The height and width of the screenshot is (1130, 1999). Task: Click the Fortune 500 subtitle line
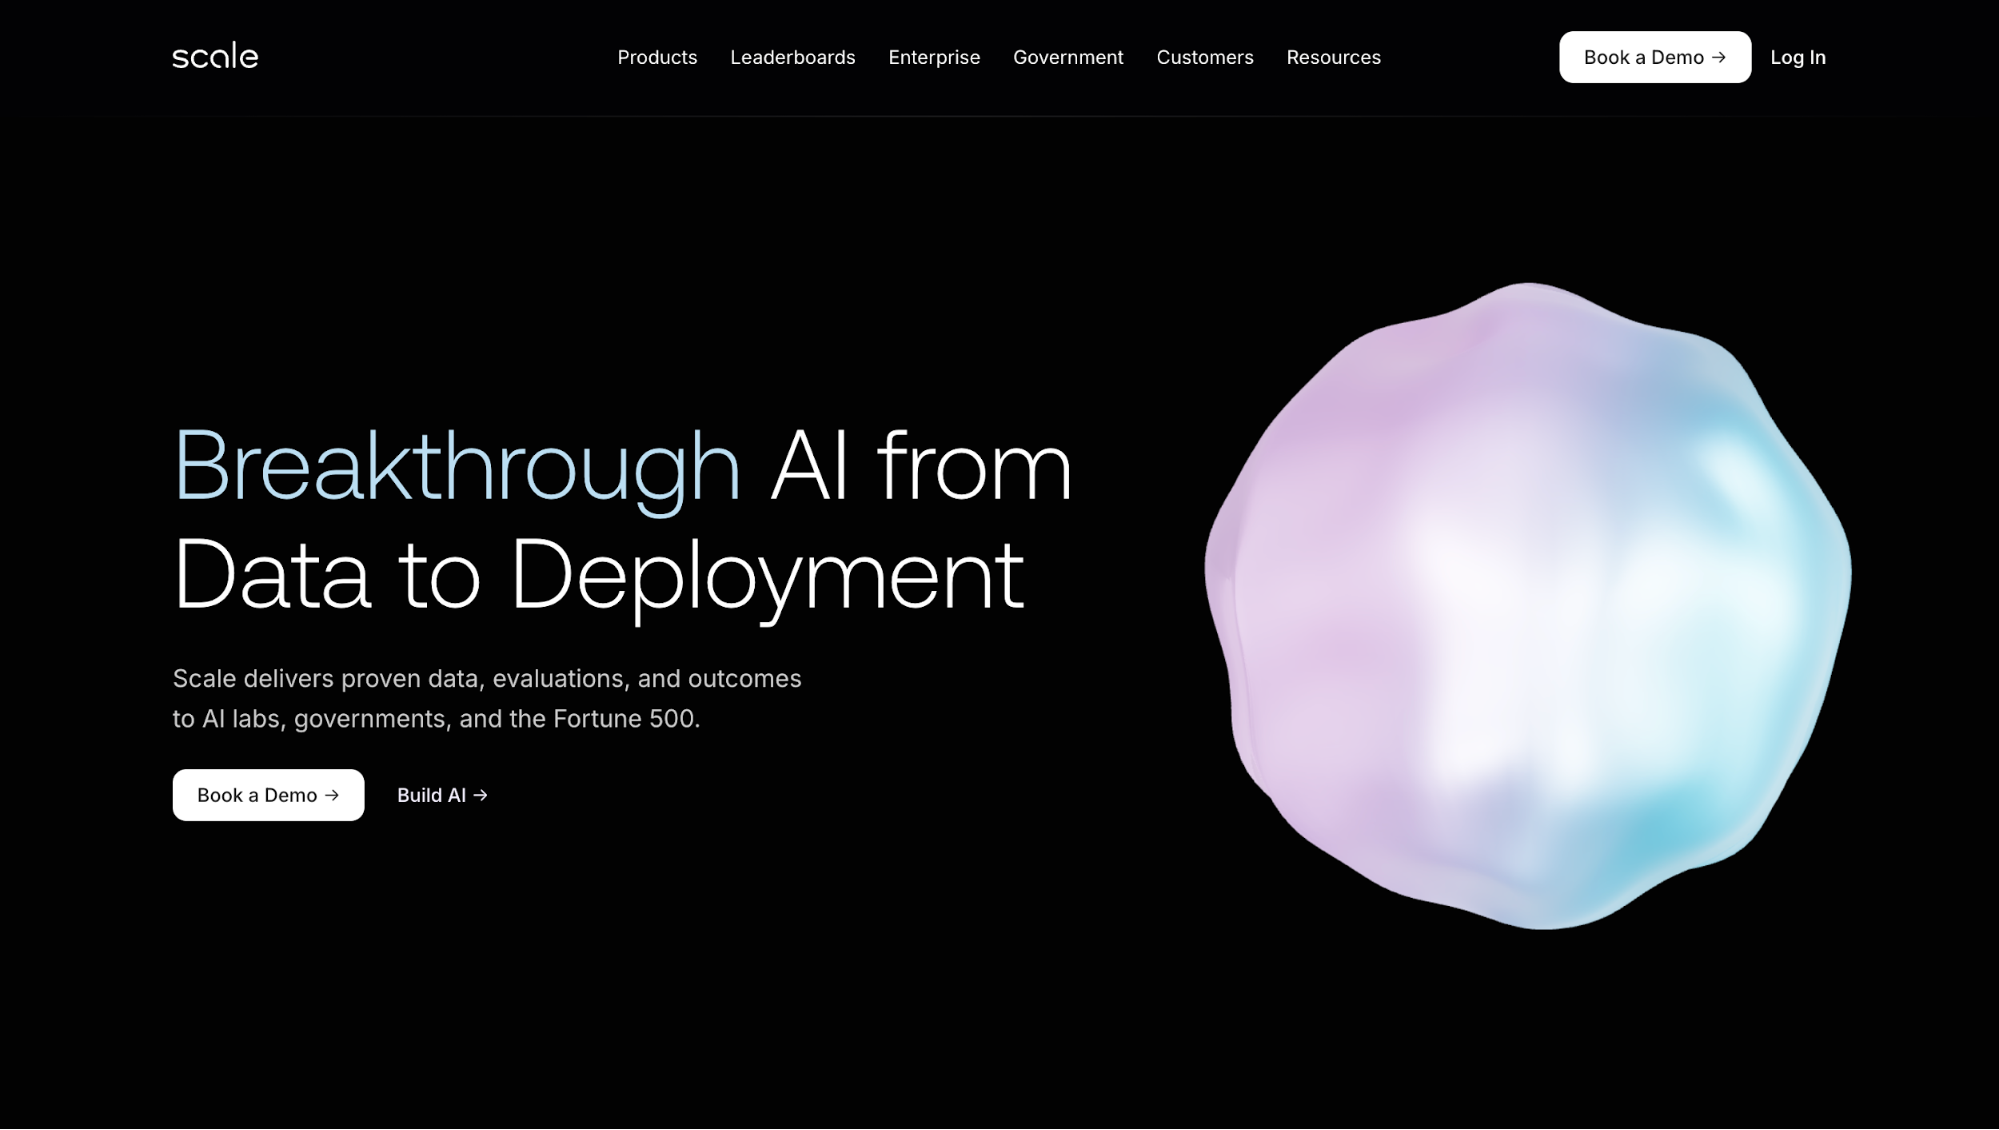pyautogui.click(x=436, y=719)
